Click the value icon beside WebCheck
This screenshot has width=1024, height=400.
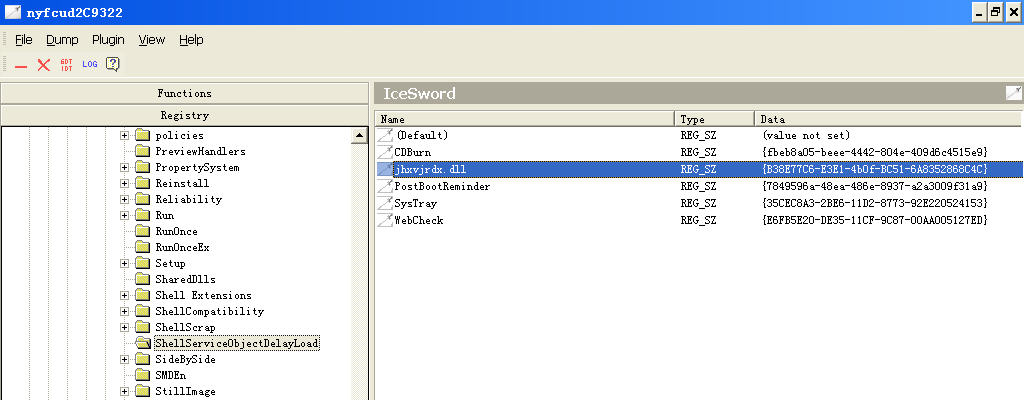pos(385,220)
